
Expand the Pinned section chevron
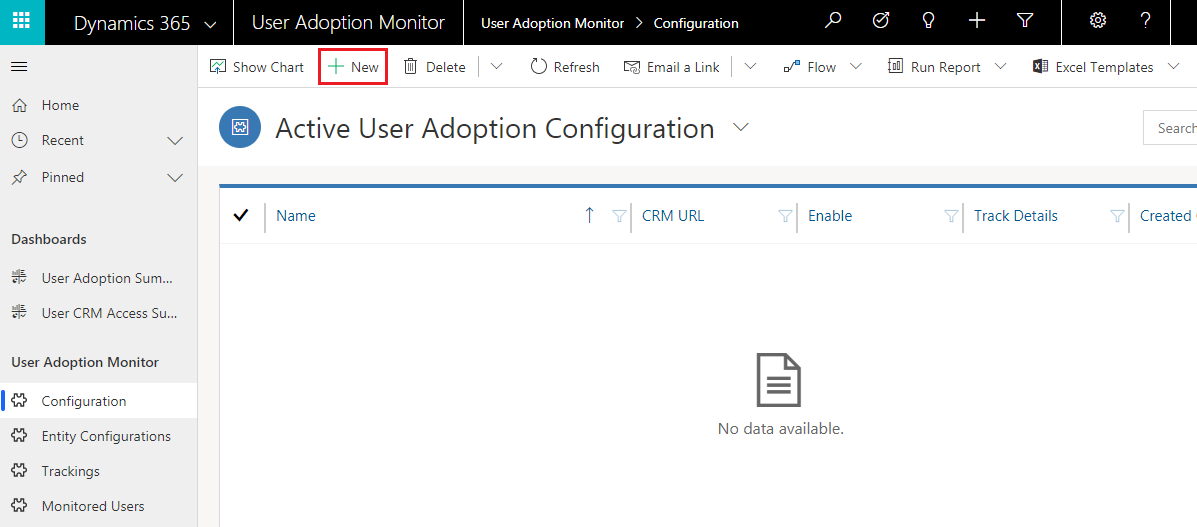click(175, 177)
